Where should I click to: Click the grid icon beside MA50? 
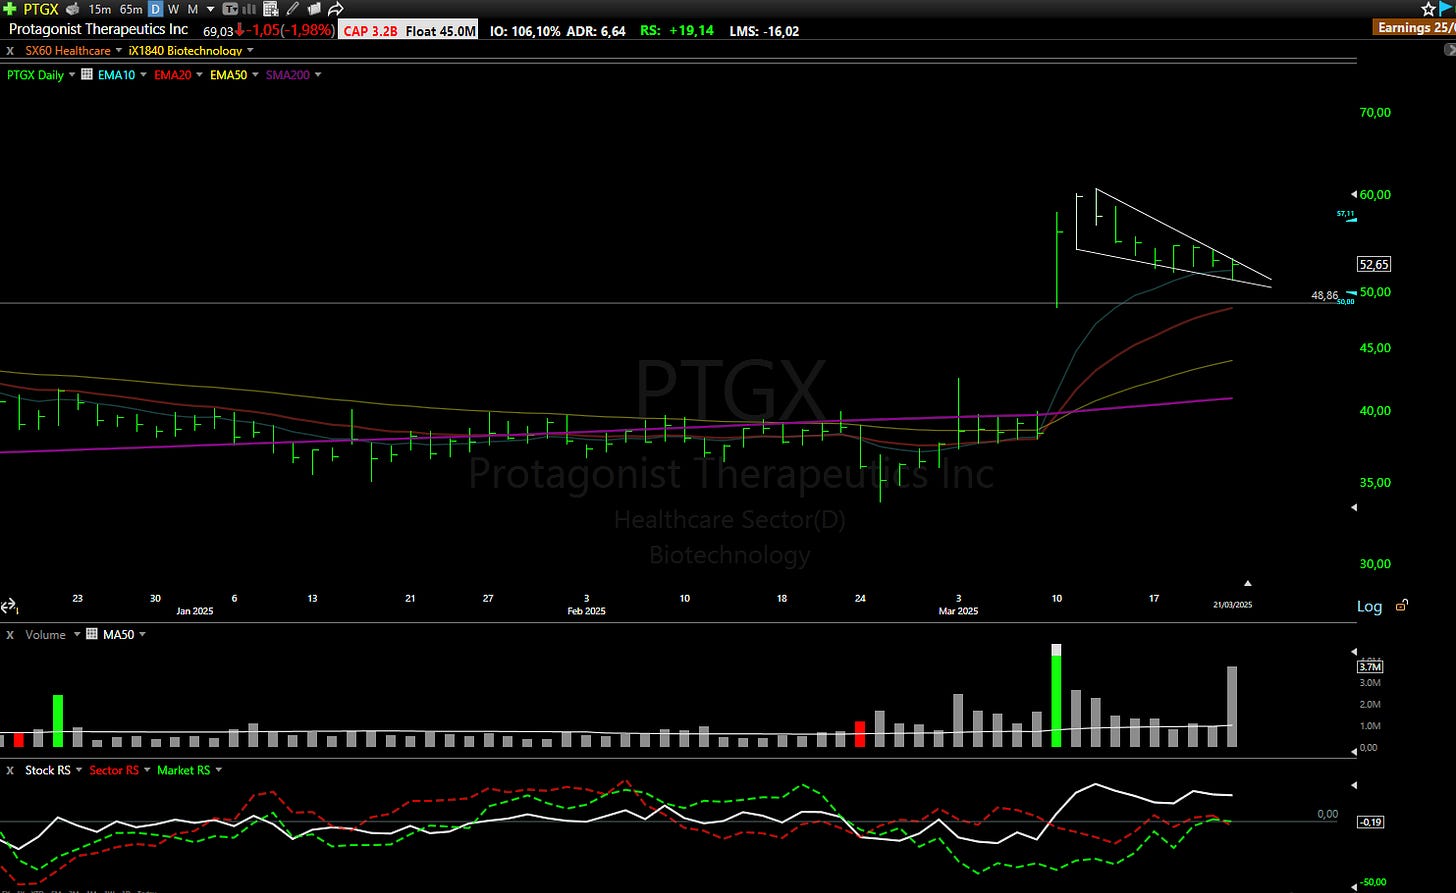(93, 634)
